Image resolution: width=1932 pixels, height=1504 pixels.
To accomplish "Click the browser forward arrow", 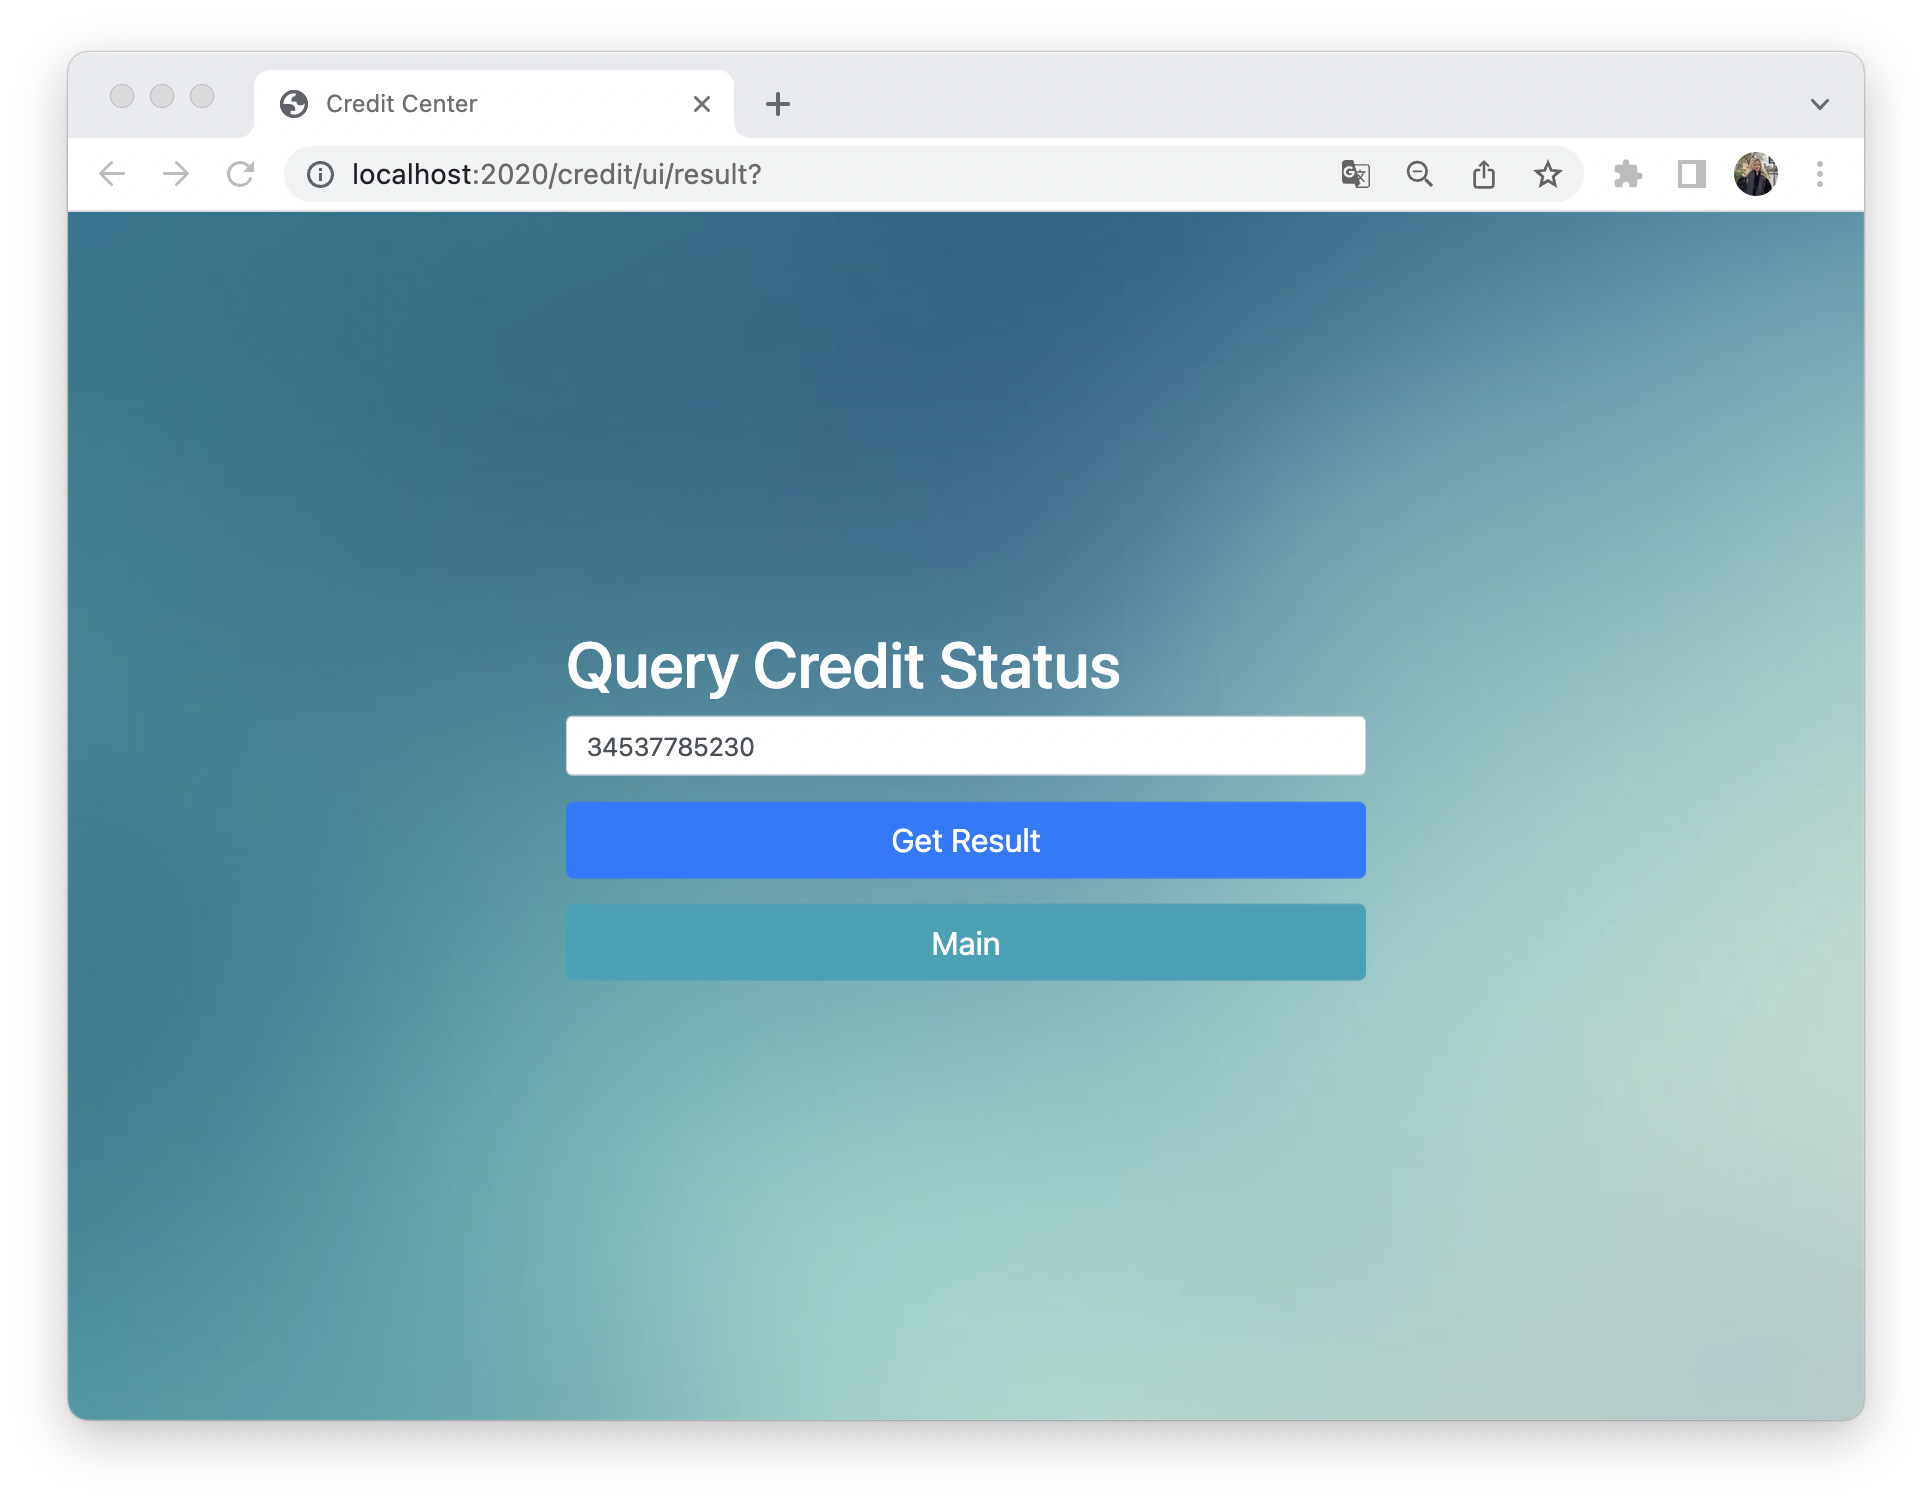I will pyautogui.click(x=176, y=174).
